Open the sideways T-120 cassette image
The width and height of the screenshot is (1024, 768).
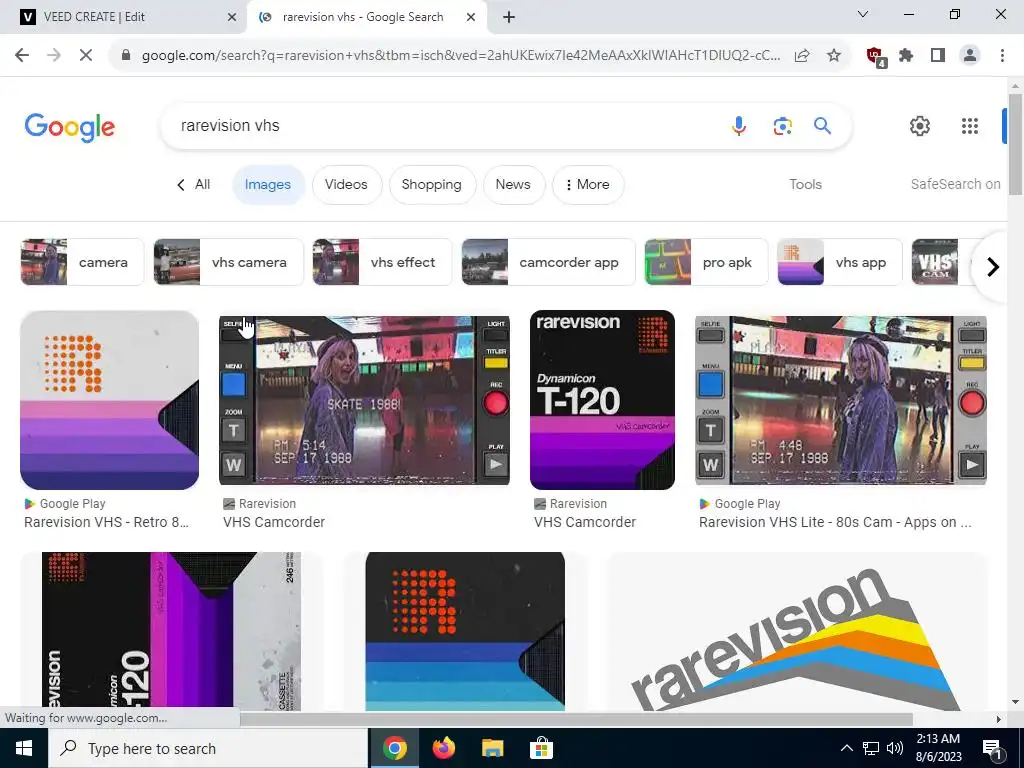click(172, 631)
